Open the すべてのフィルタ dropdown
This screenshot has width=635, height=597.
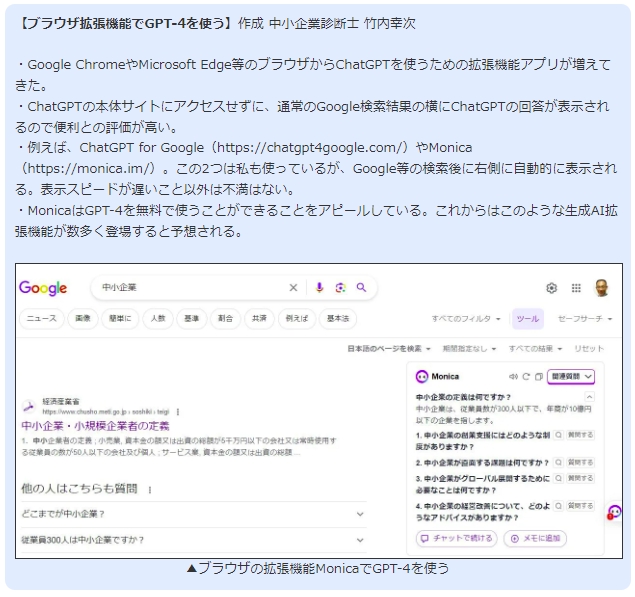pyautogui.click(x=466, y=319)
